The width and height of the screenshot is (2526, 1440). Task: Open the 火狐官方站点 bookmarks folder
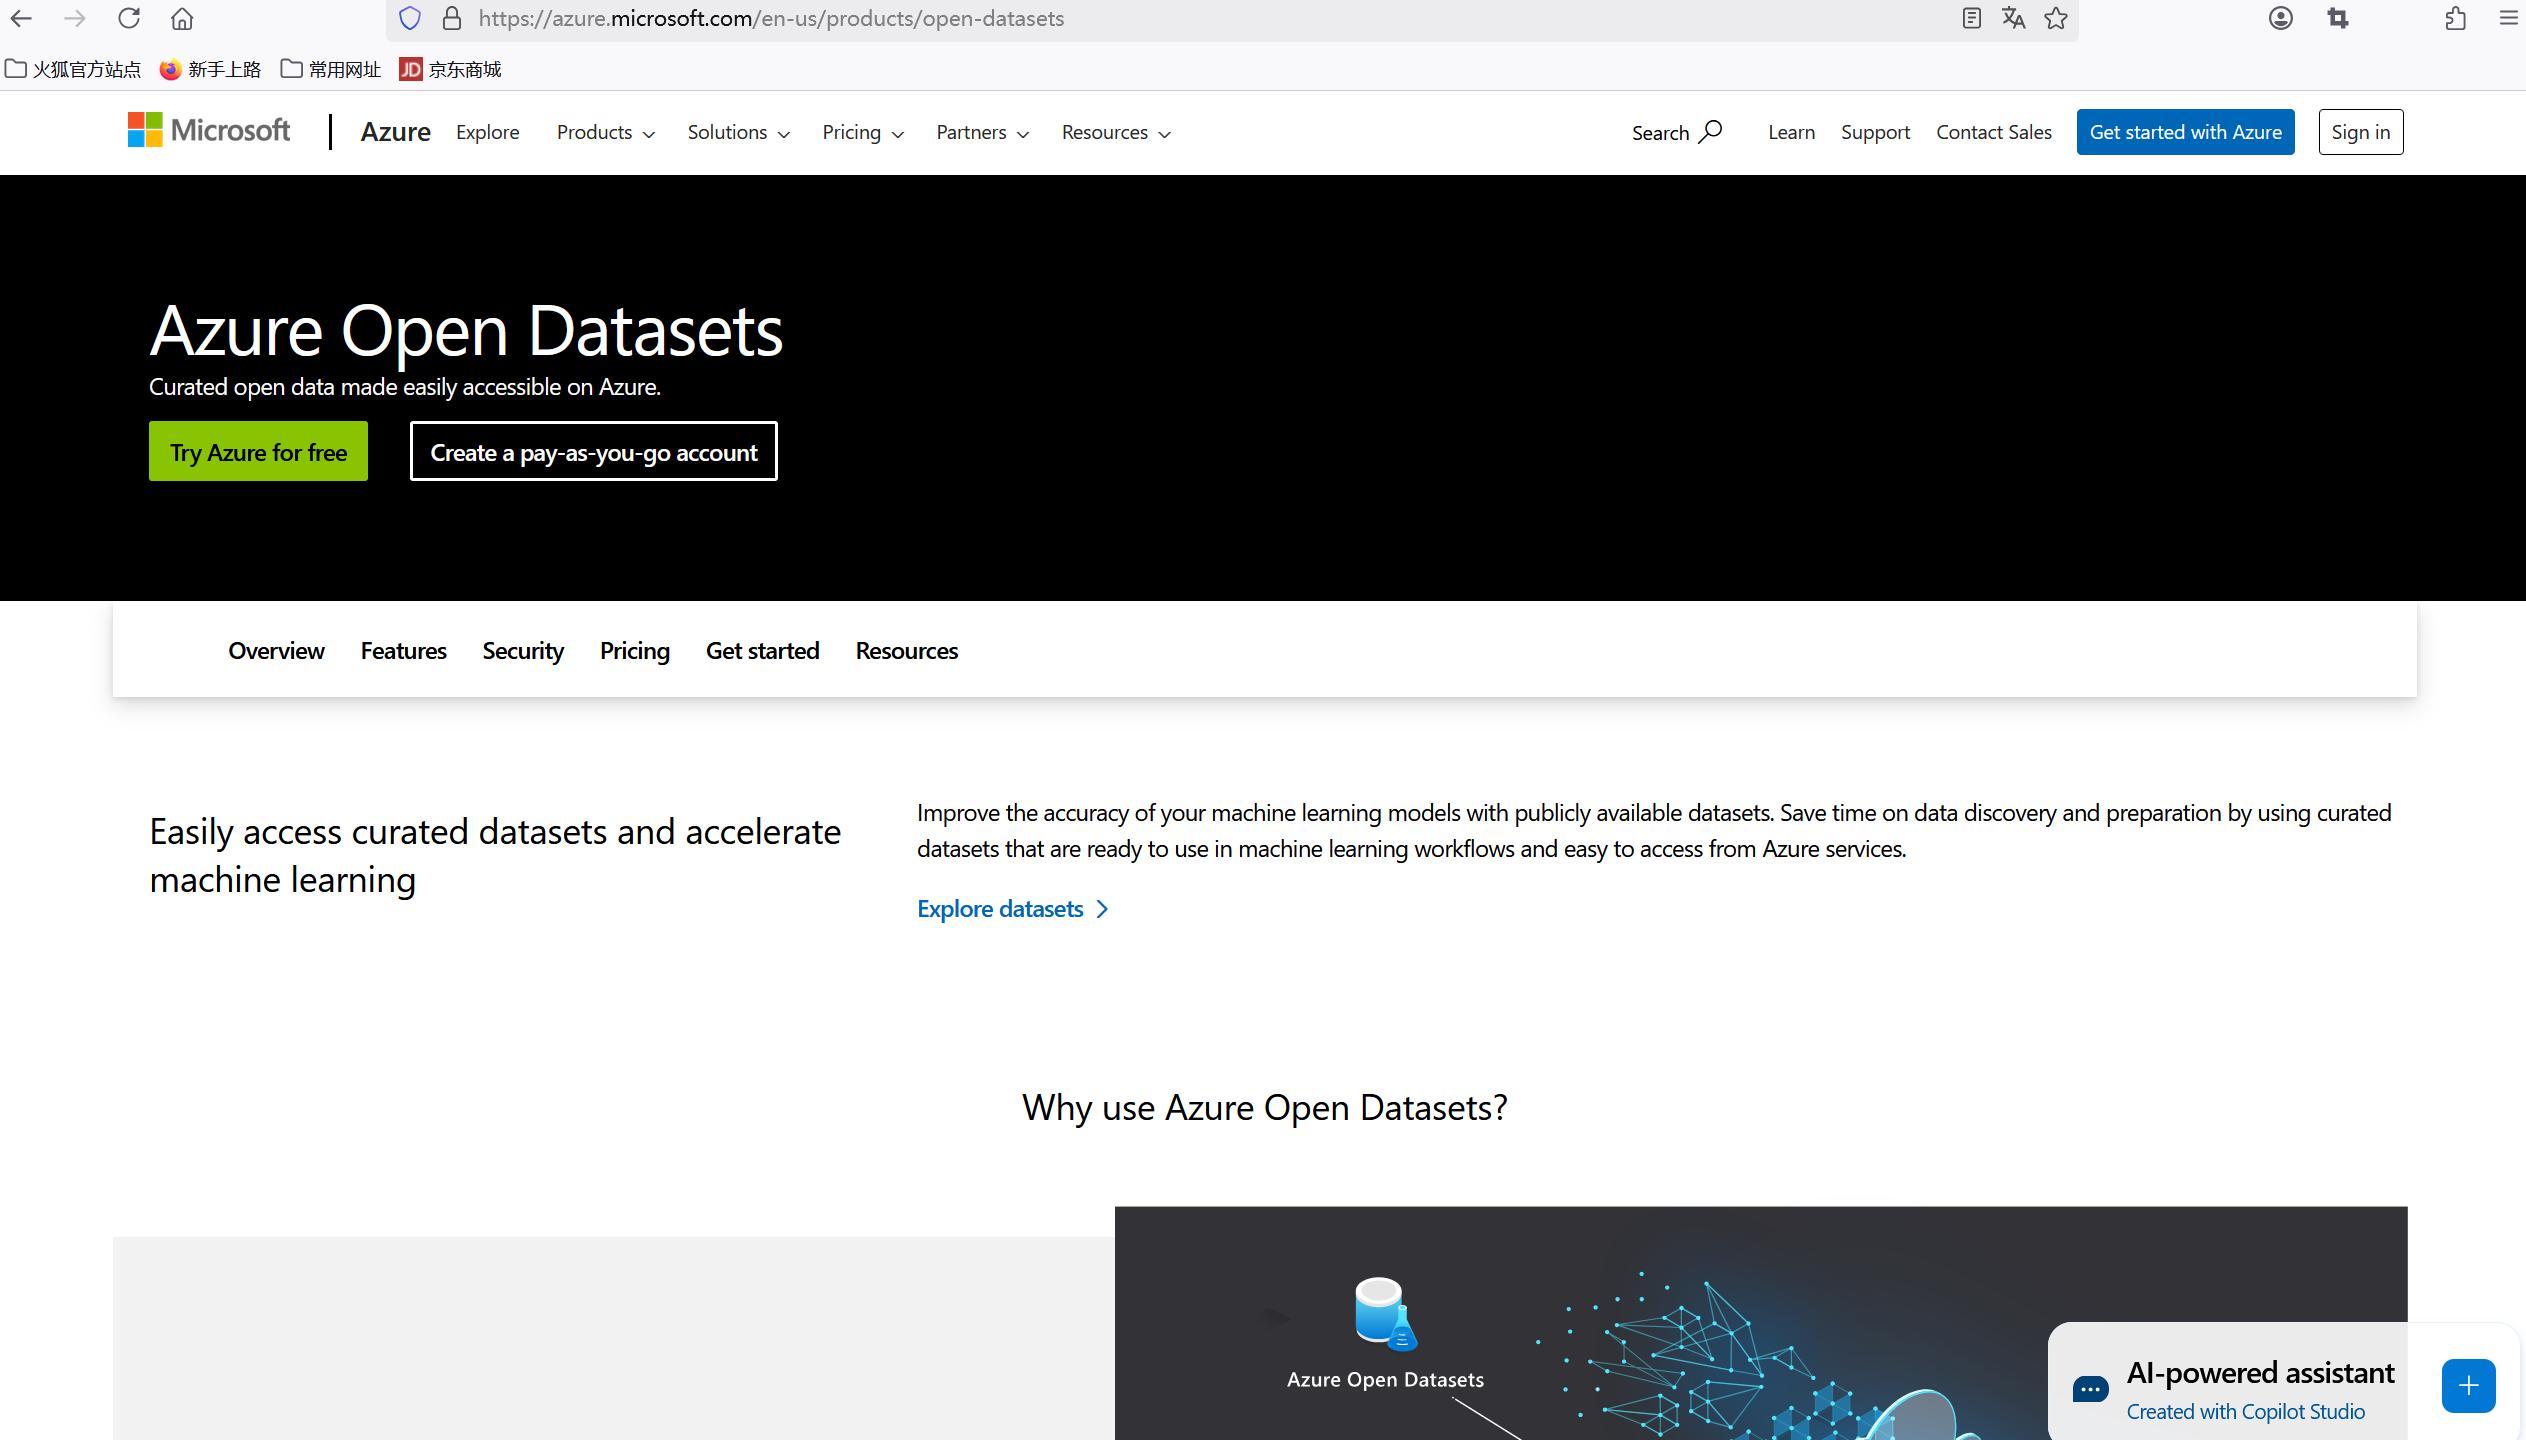point(73,69)
